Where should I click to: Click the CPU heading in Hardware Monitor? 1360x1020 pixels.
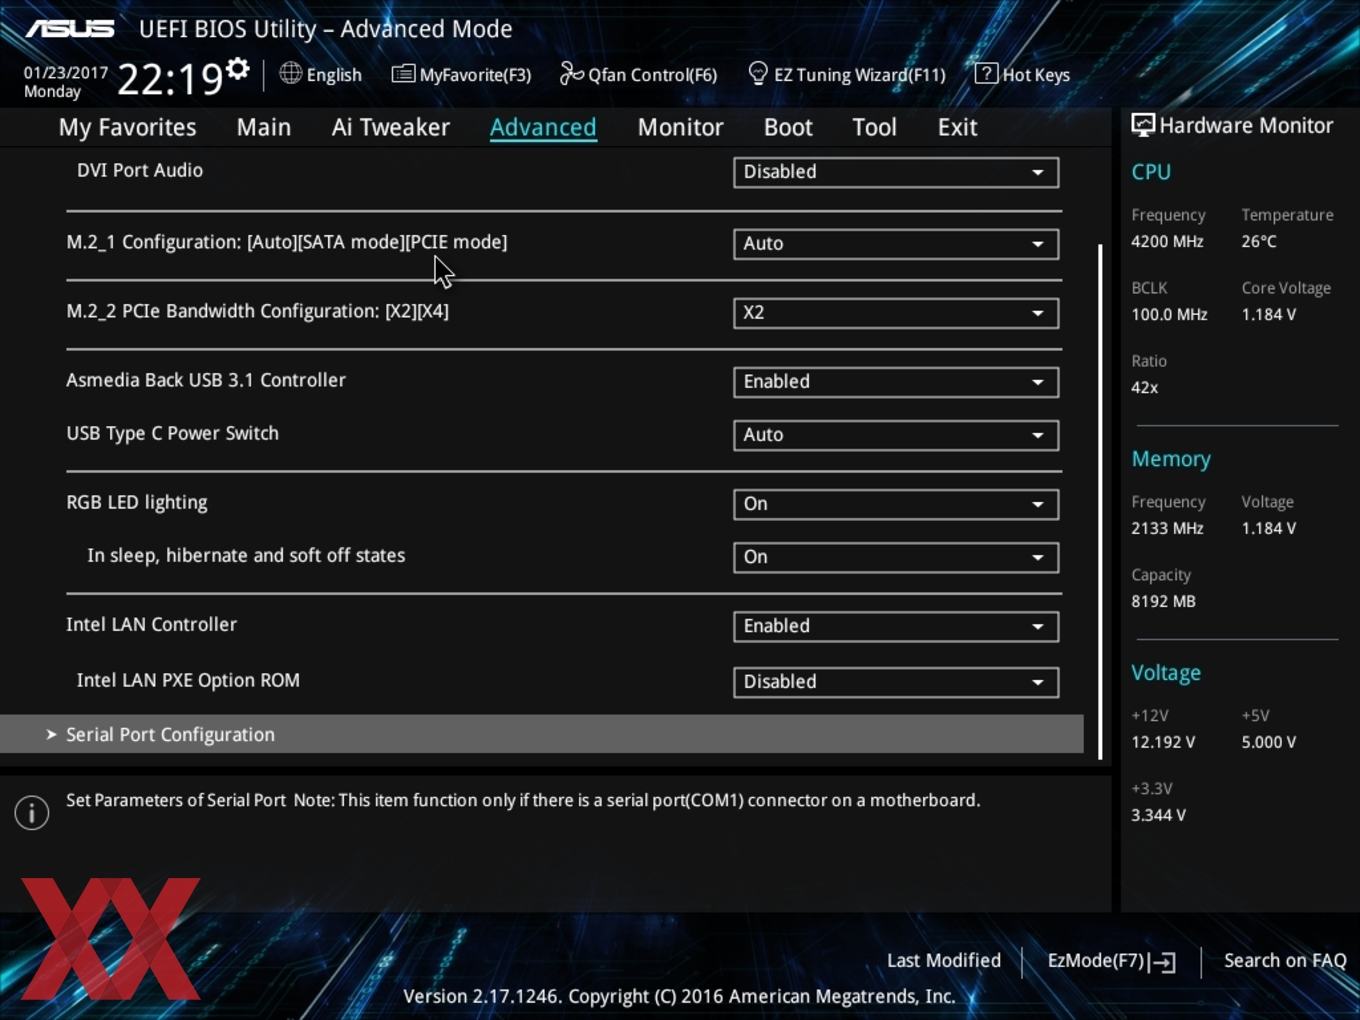click(1151, 172)
